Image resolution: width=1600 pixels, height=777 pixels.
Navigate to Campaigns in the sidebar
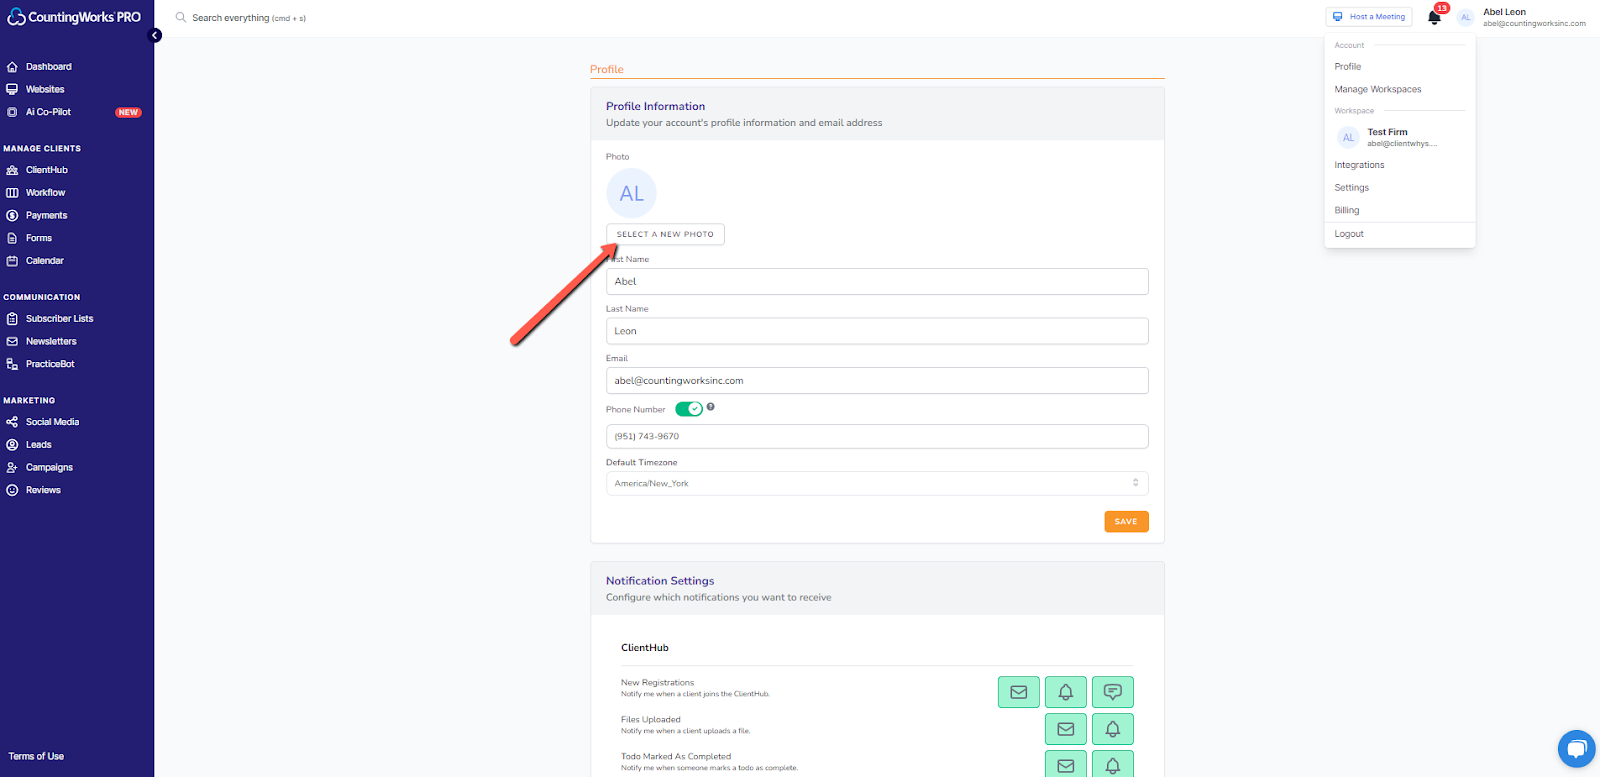[49, 468]
